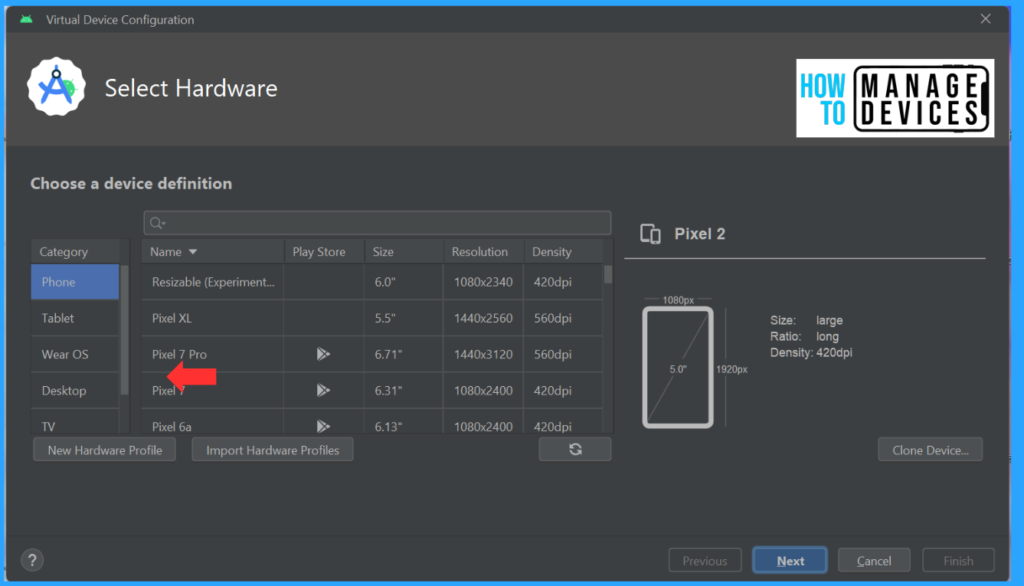1024x586 pixels.
Task: Click the Cancel button
Action: point(874,561)
